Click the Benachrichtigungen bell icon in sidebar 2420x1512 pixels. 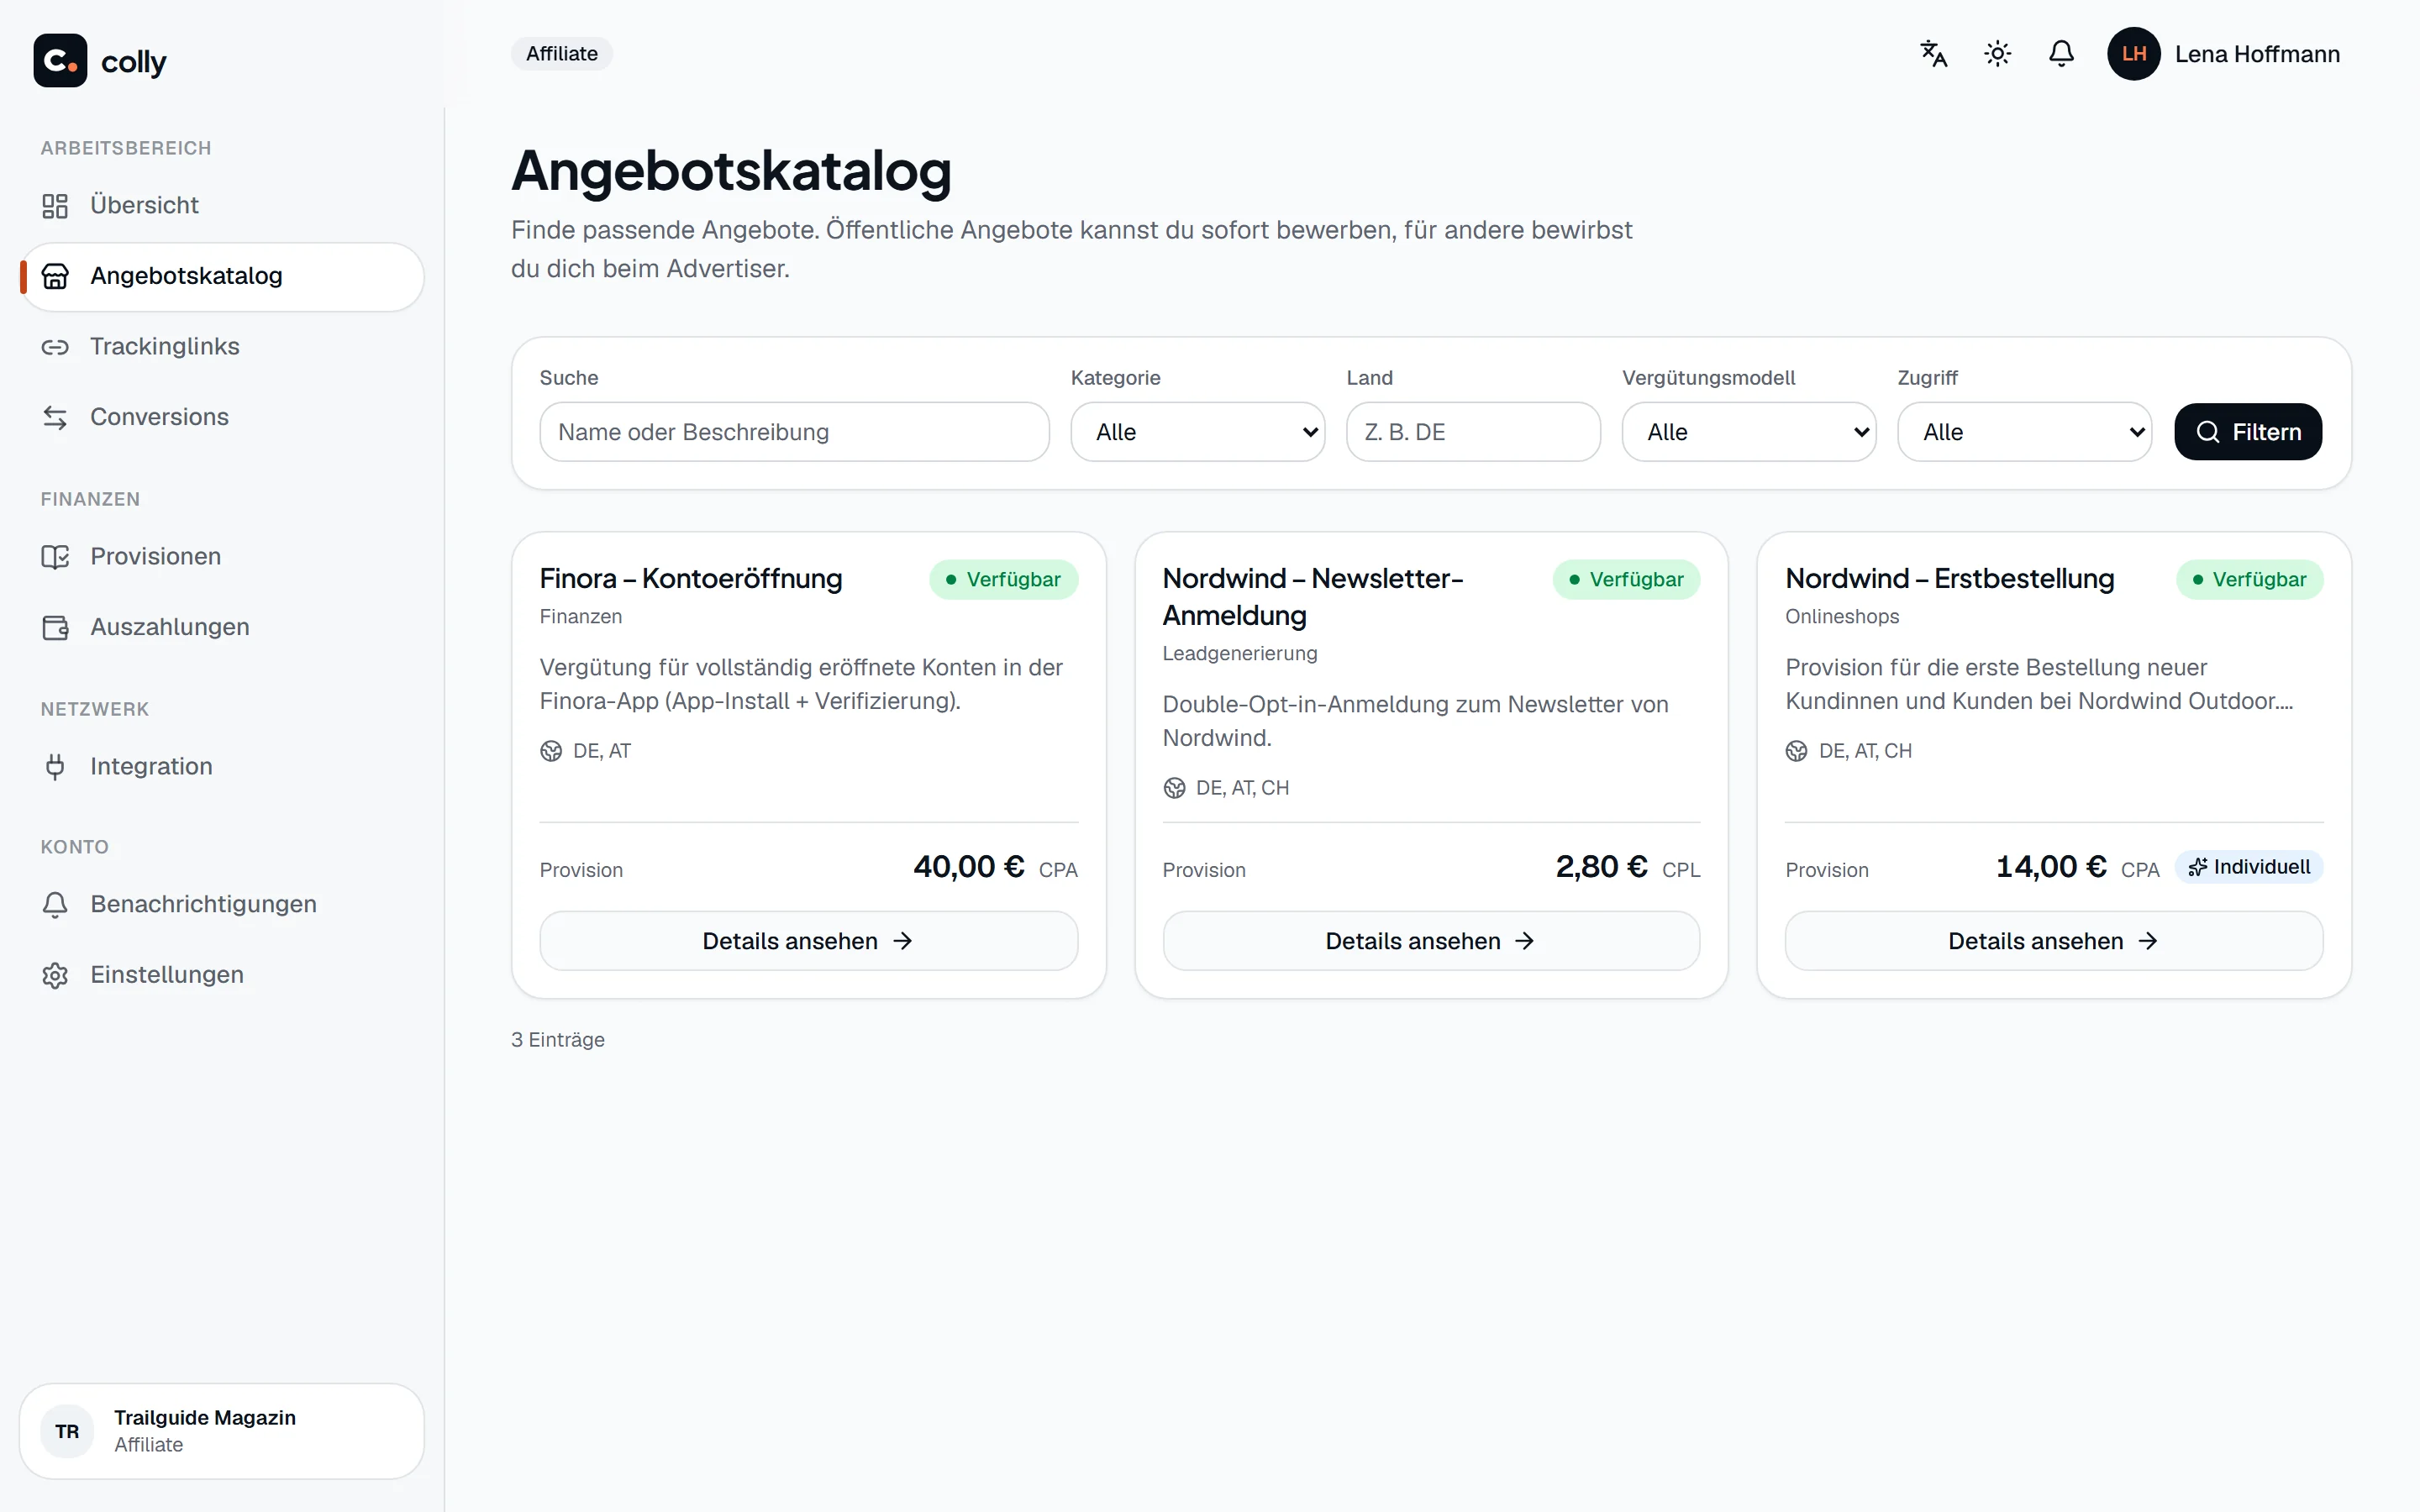tap(55, 905)
